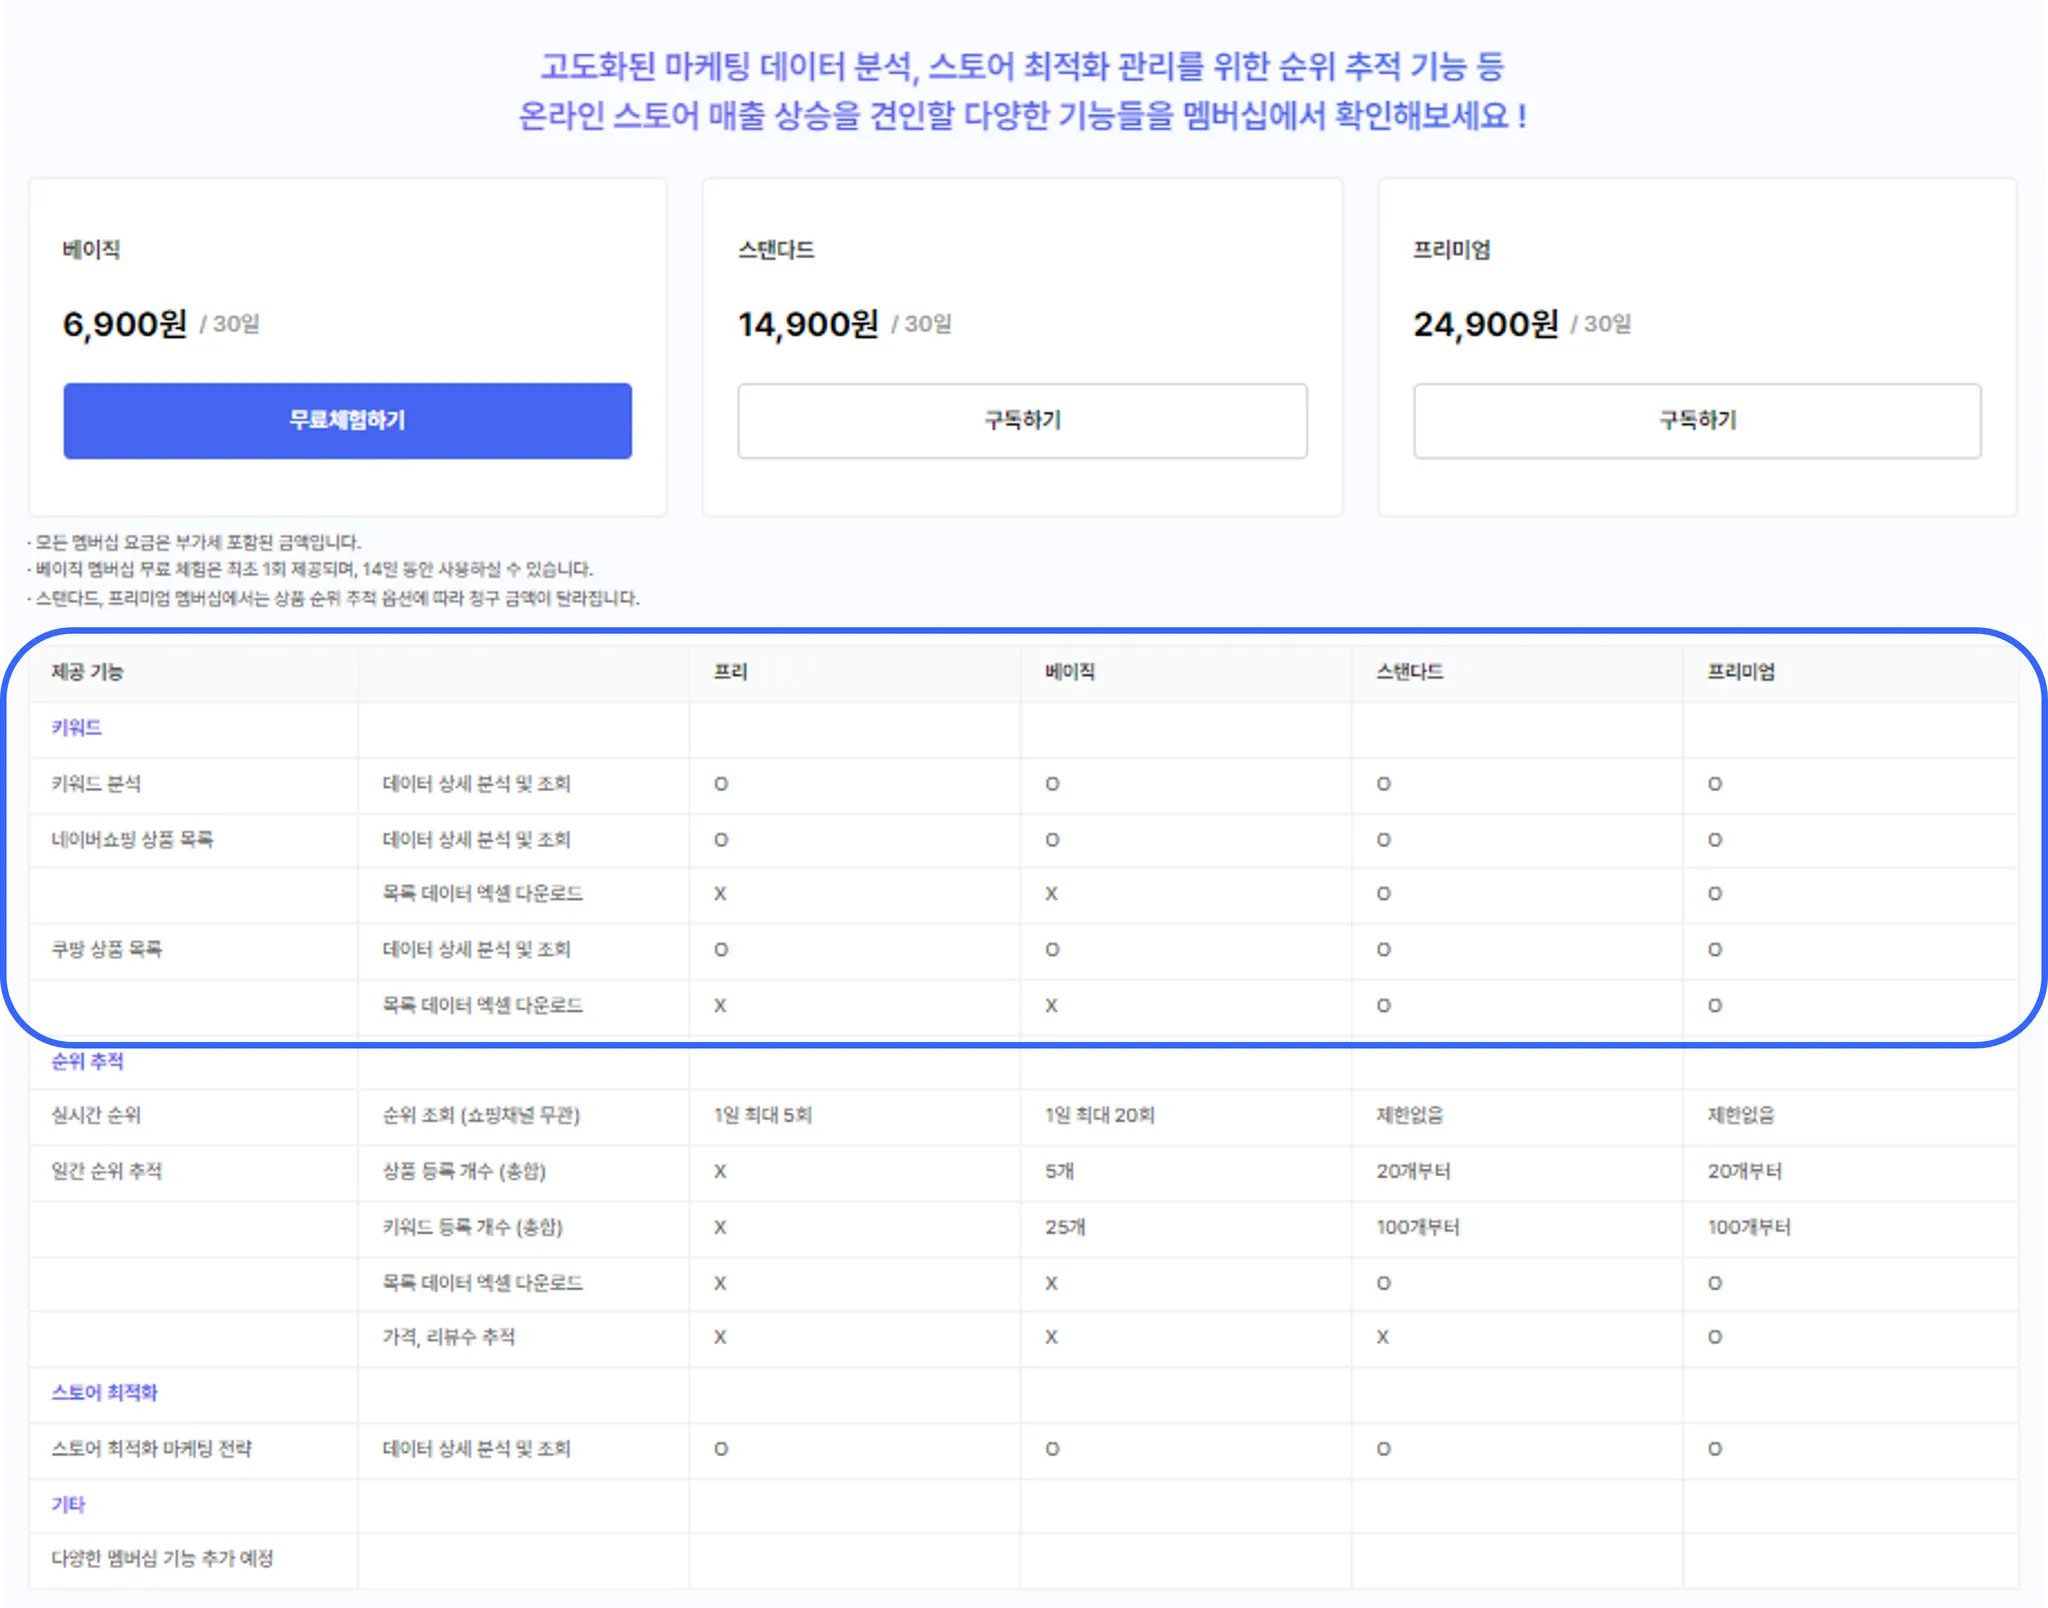The image size is (2048, 1608).
Task: Click the 14,900원 standard price text
Action: pyautogui.click(x=808, y=324)
